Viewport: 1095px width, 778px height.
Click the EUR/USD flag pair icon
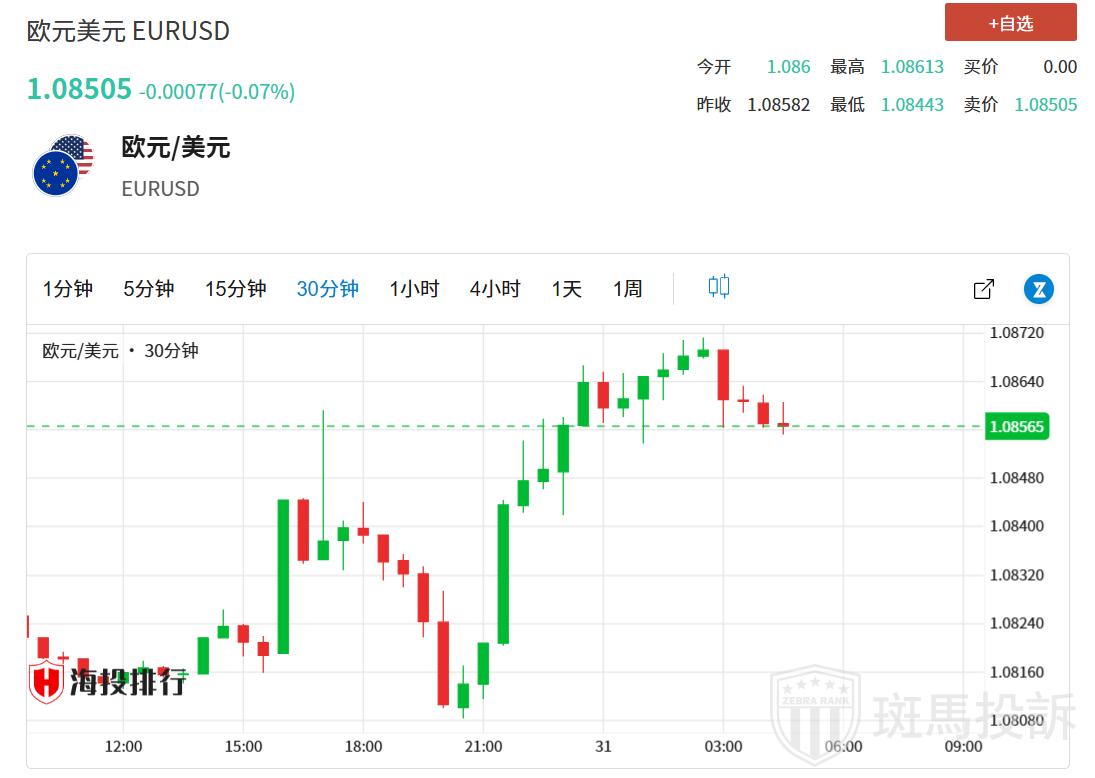(62, 166)
